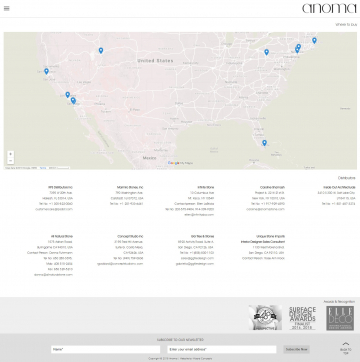Click the Marmo Stones, Inc heading

[130, 187]
